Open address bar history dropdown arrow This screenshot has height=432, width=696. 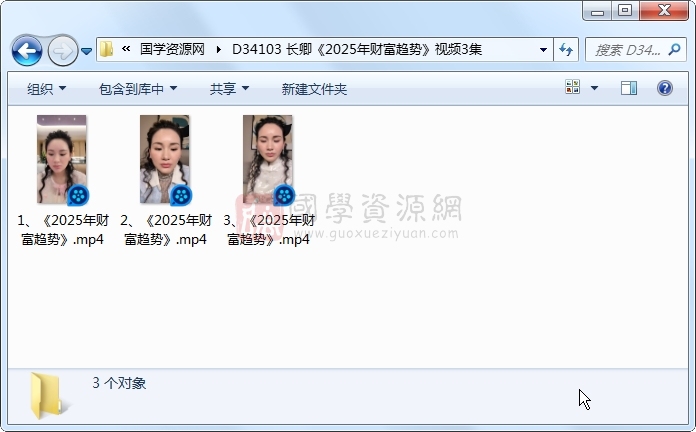543,50
